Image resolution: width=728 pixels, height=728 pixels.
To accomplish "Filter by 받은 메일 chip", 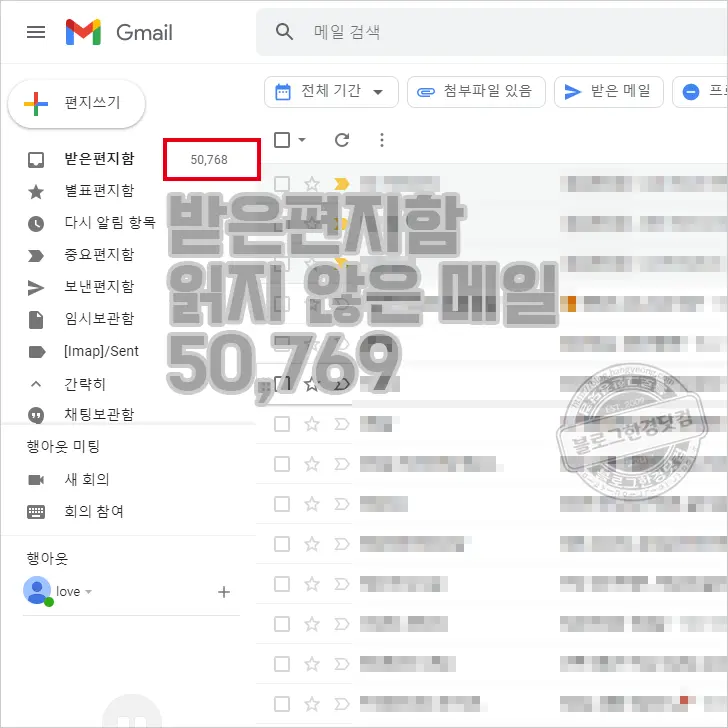I will tap(609, 91).
